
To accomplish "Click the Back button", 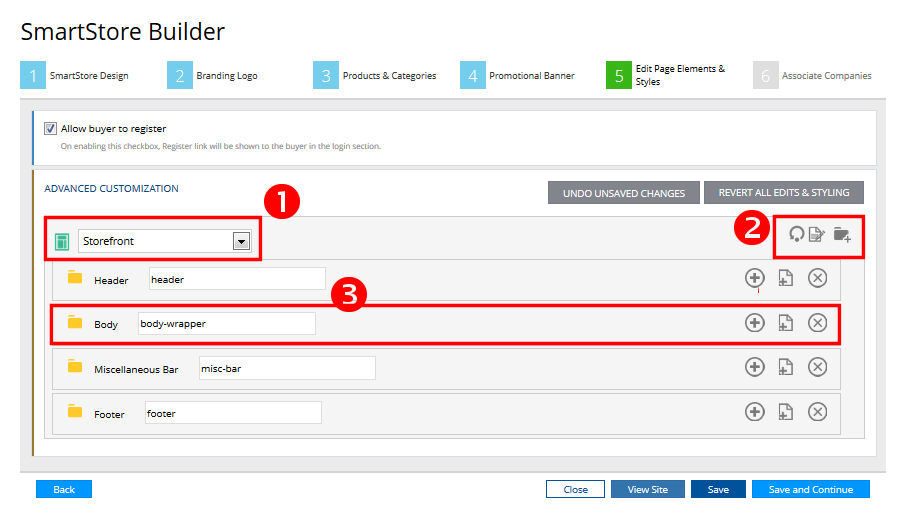I will pyautogui.click(x=64, y=489).
